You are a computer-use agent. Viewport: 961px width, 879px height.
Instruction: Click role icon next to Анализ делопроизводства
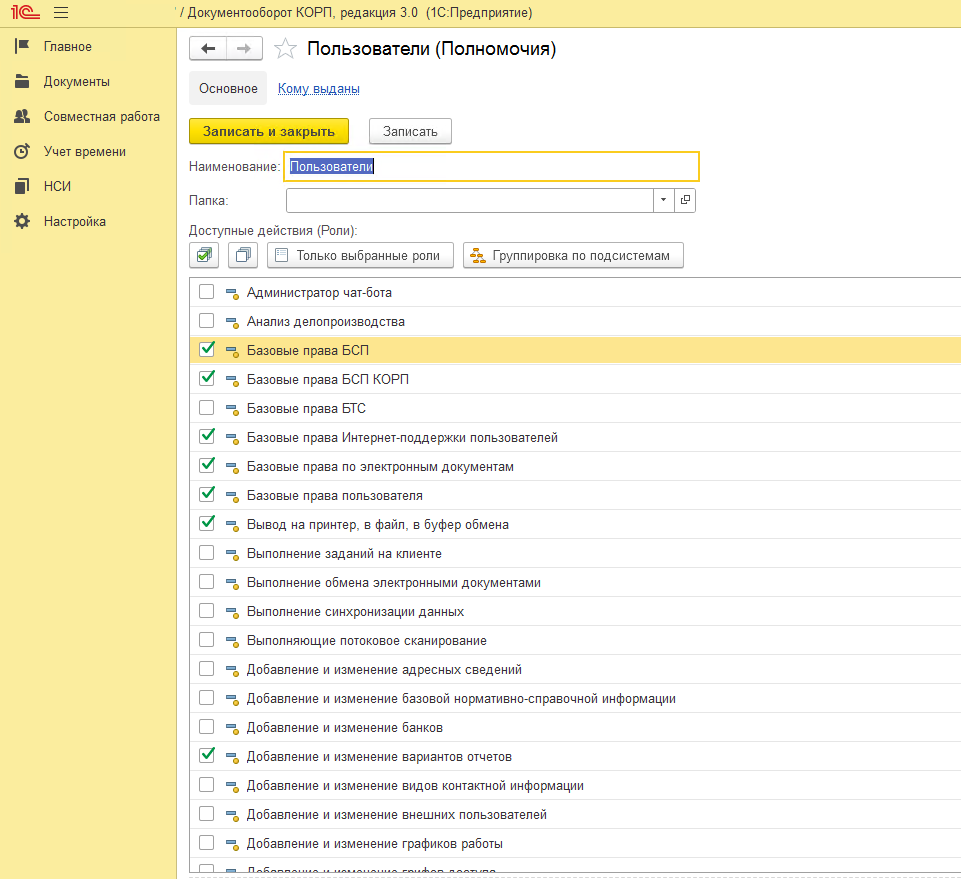click(232, 322)
